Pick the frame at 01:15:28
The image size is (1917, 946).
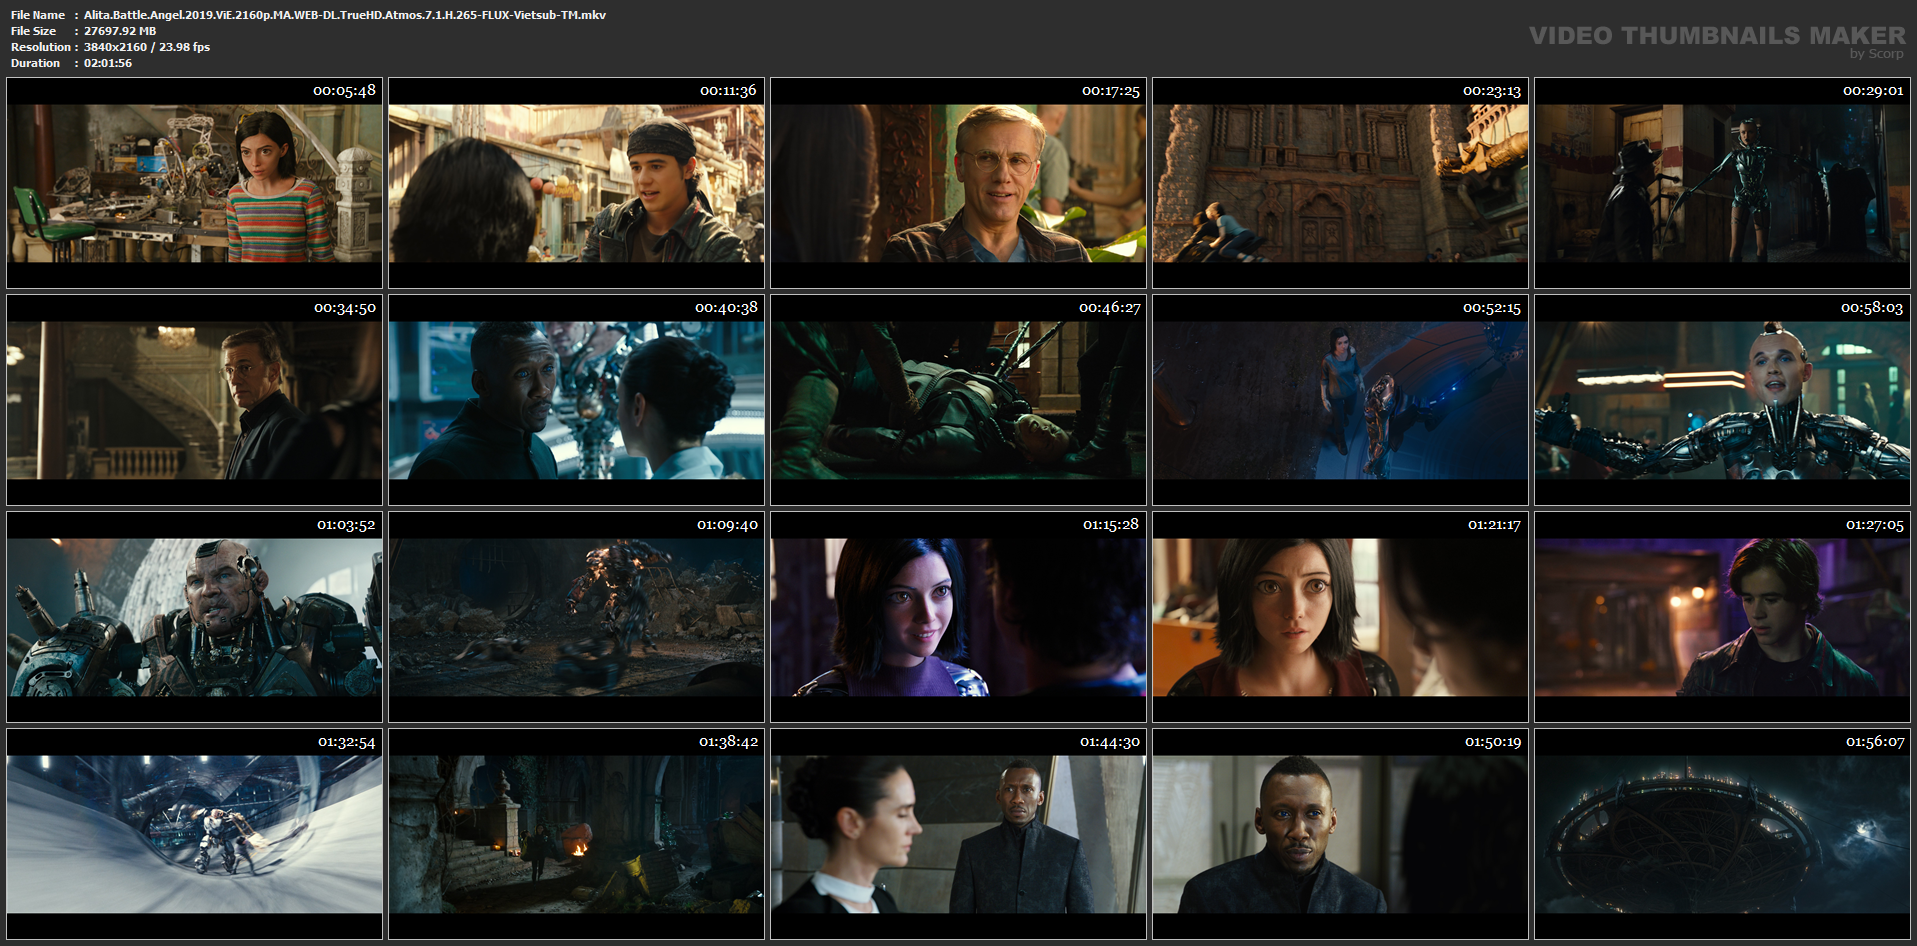[x=958, y=617]
